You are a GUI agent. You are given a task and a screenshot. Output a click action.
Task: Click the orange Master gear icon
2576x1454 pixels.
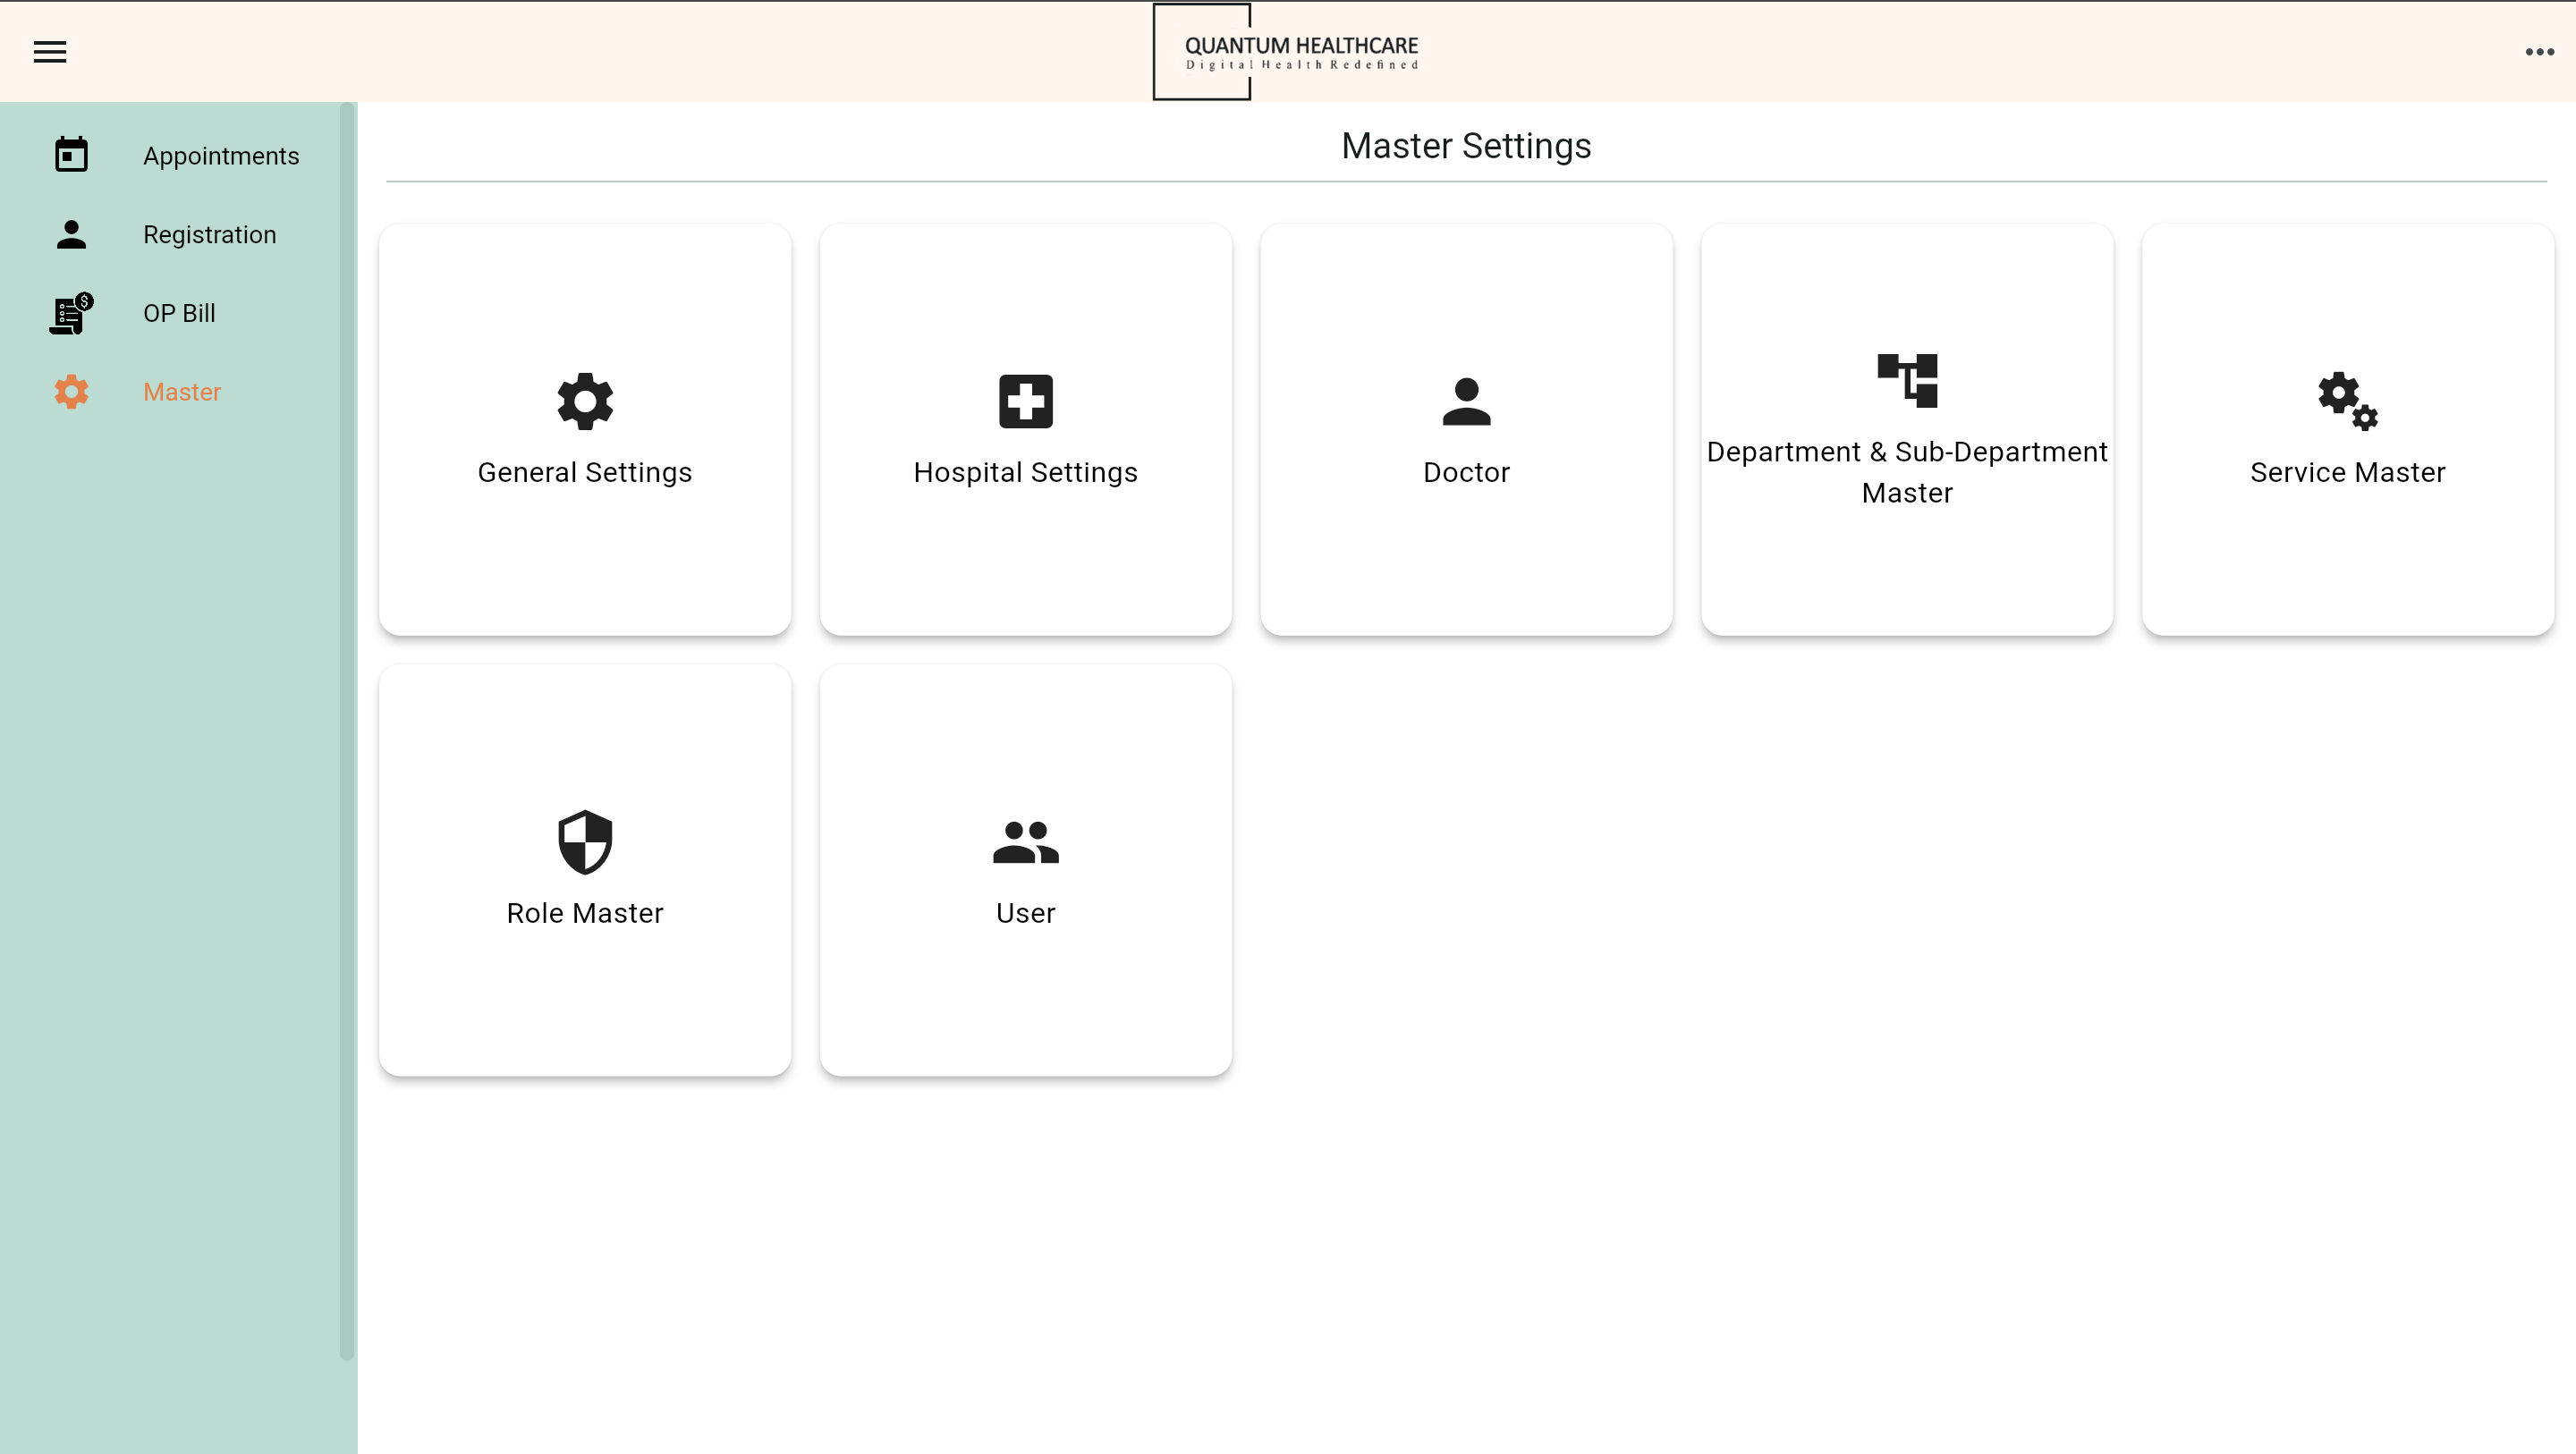point(71,392)
